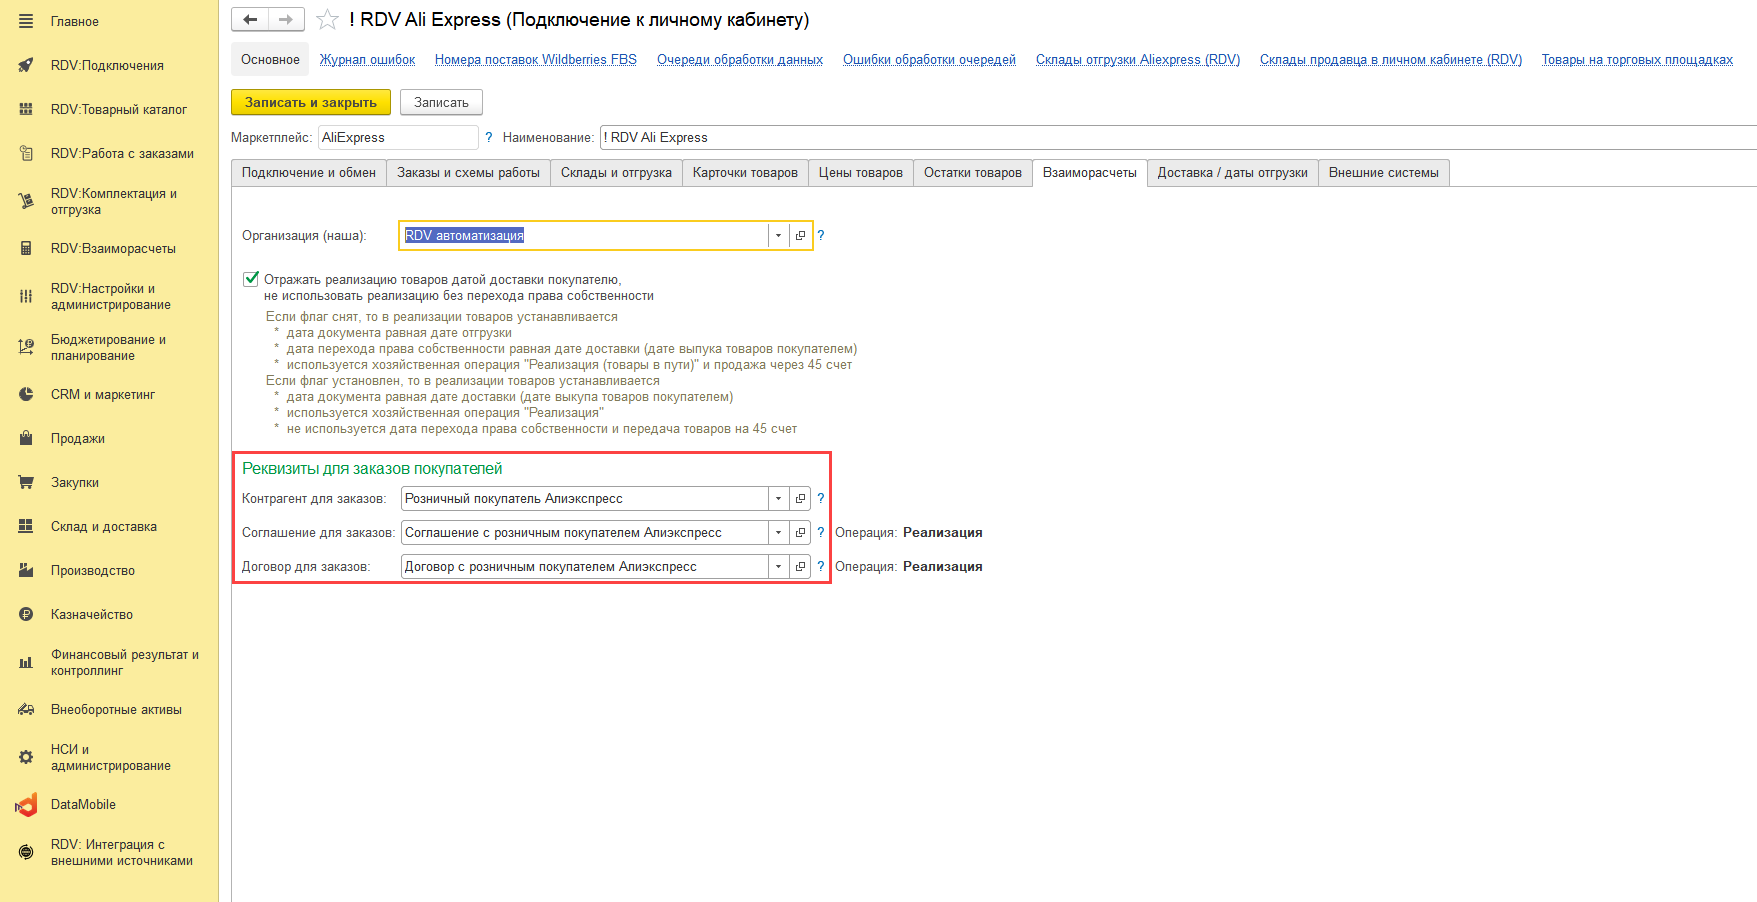Expand the Организация (наша) dropdown
Screen dimensions: 1757x902
778,235
